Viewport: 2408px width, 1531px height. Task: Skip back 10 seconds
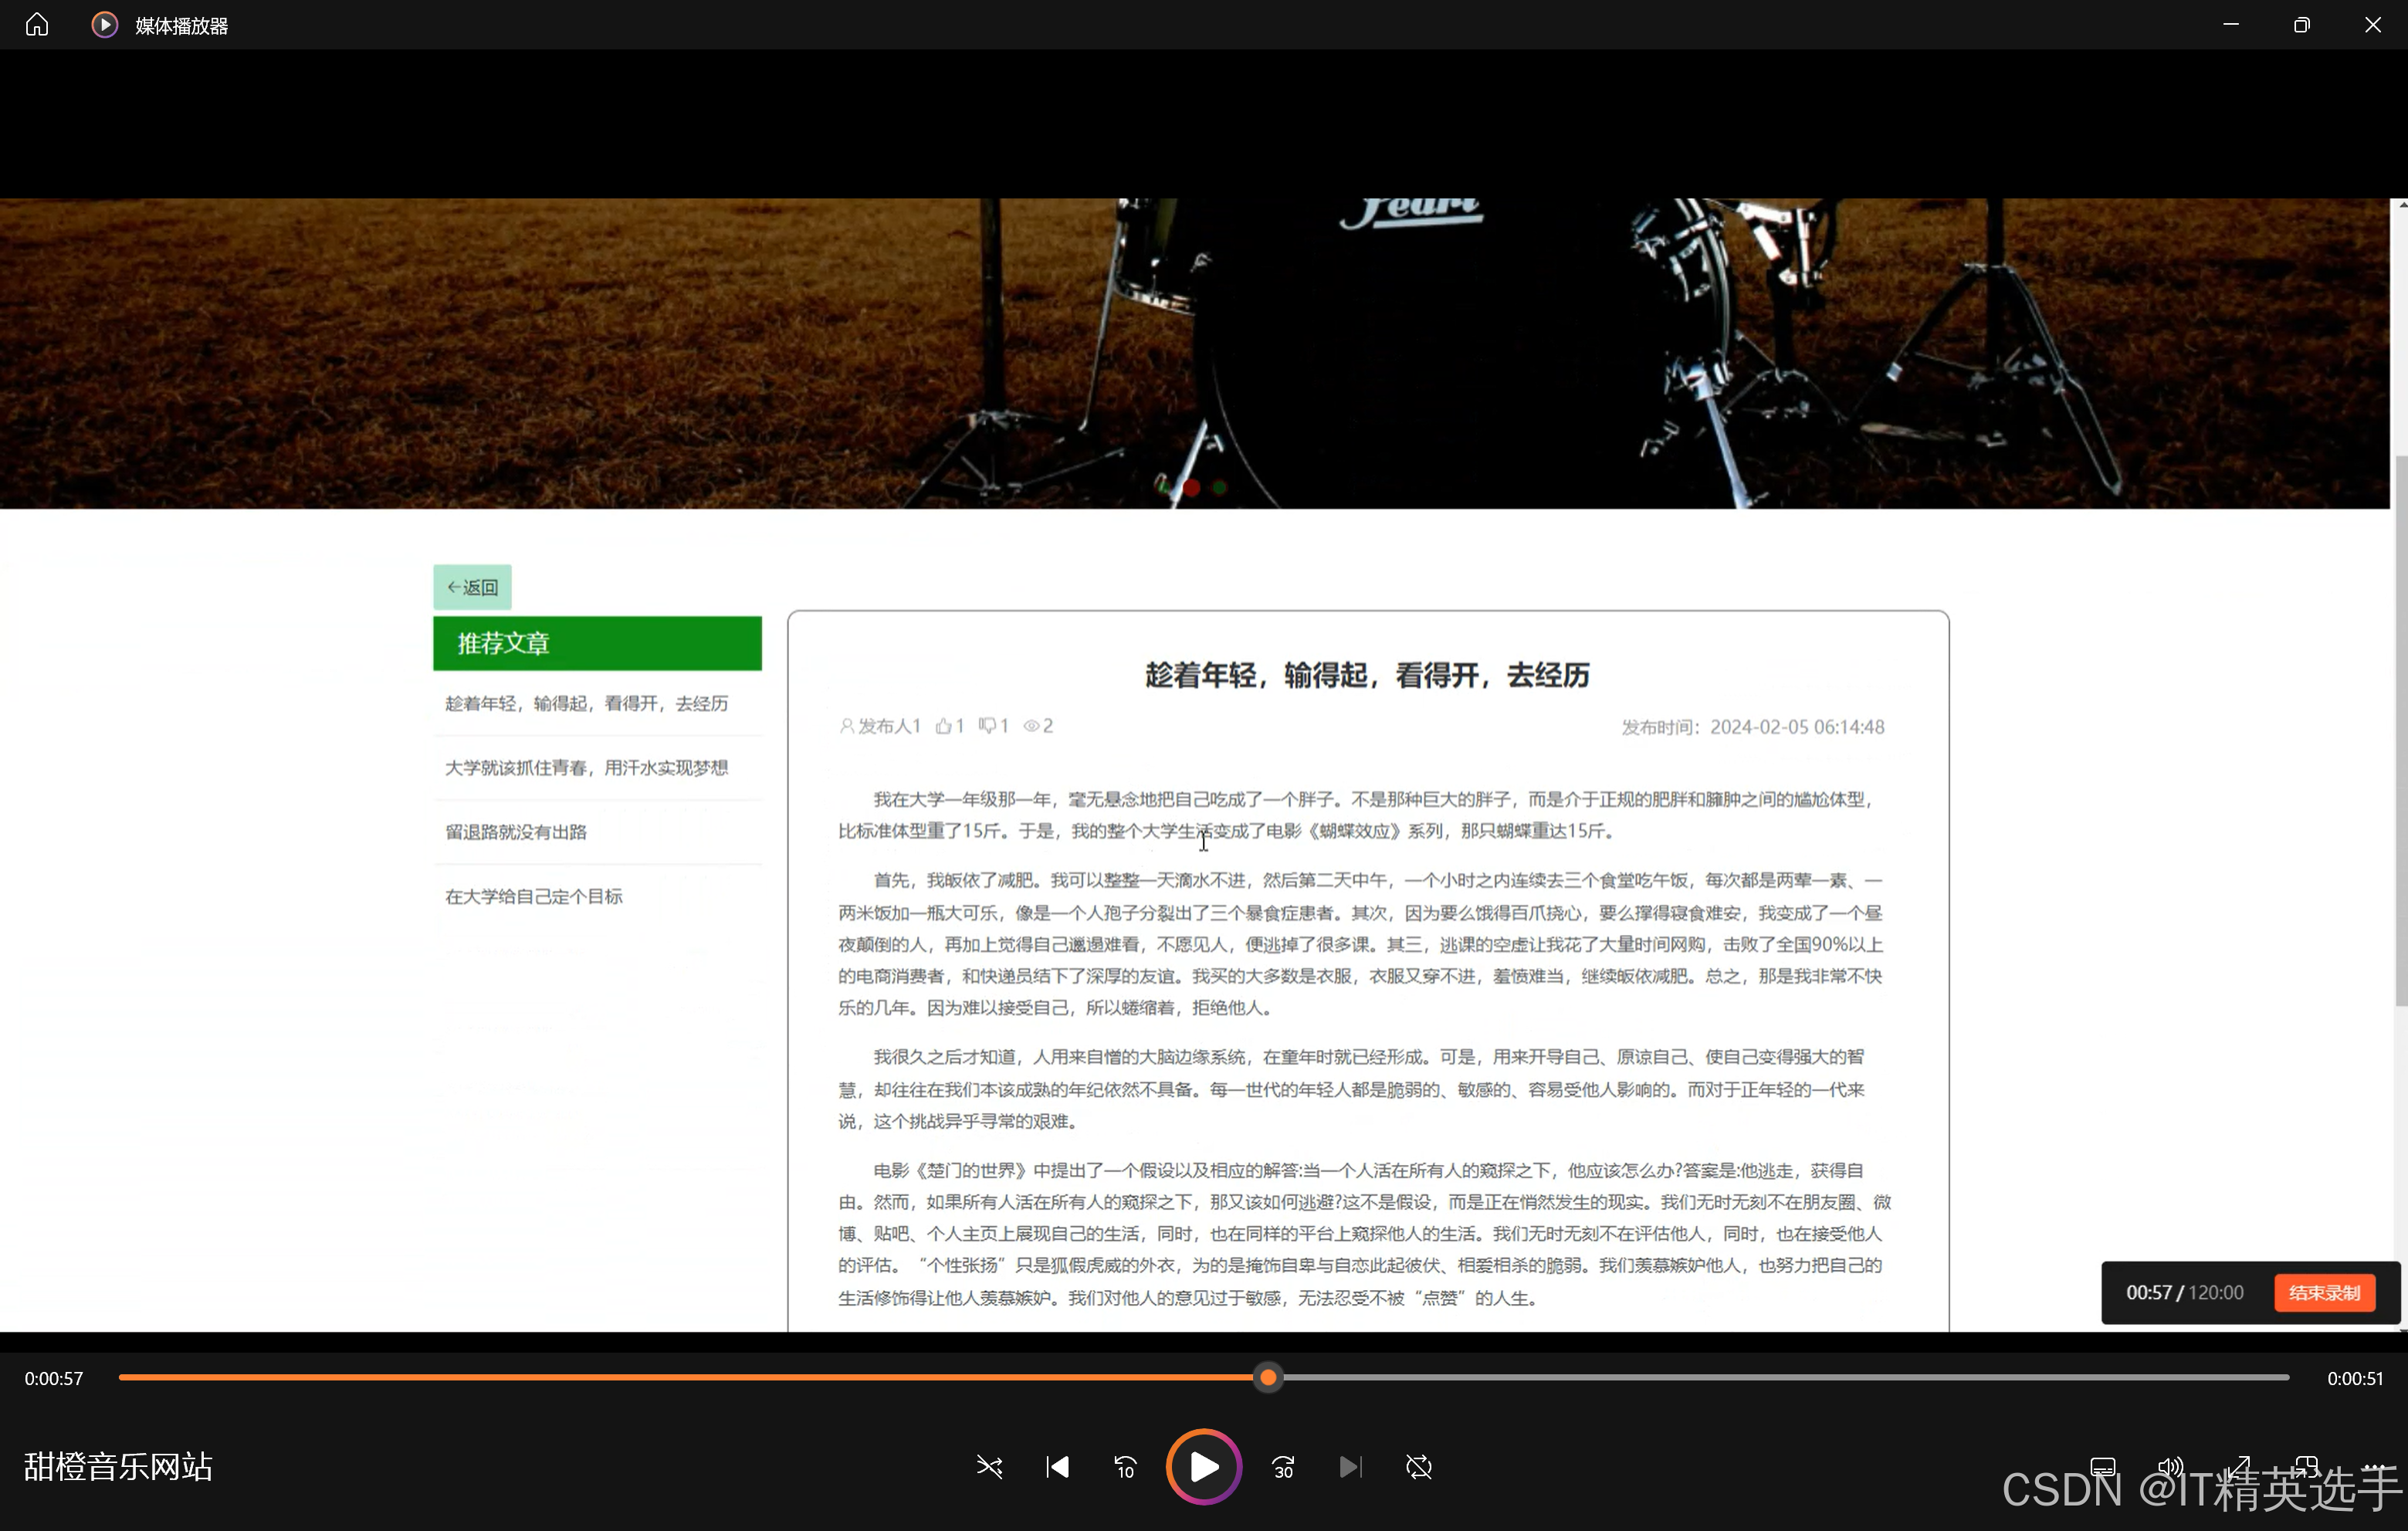click(1125, 1467)
